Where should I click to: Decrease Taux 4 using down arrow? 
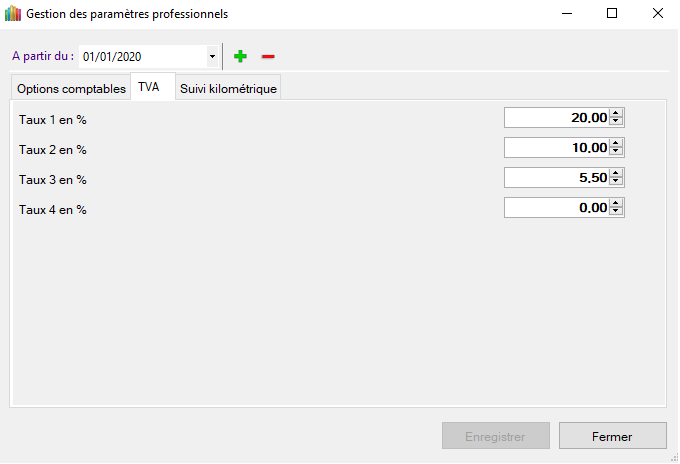[x=616, y=212]
